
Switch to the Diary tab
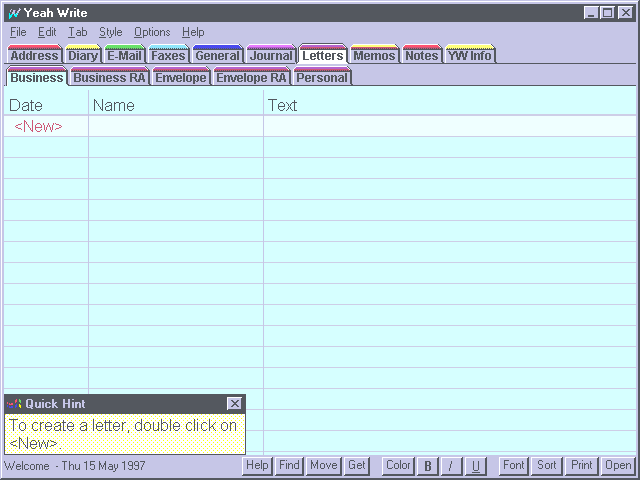click(x=82, y=56)
